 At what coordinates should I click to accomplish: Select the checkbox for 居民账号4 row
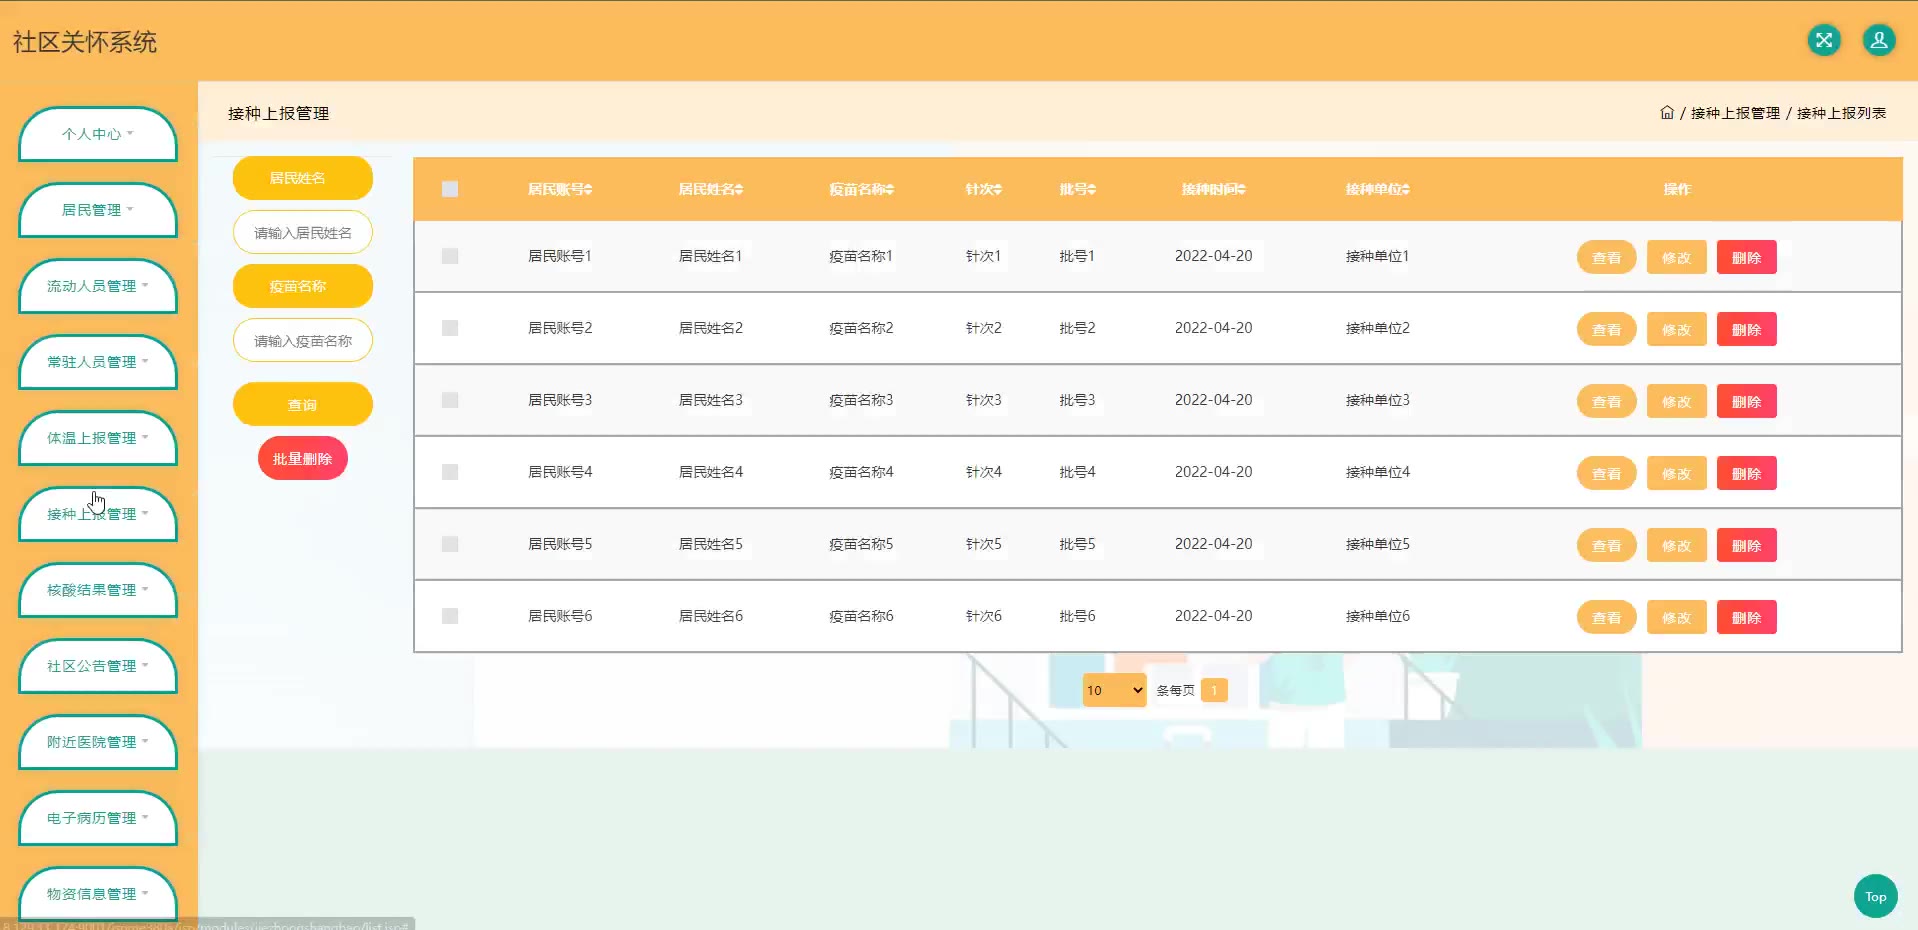[x=450, y=472]
